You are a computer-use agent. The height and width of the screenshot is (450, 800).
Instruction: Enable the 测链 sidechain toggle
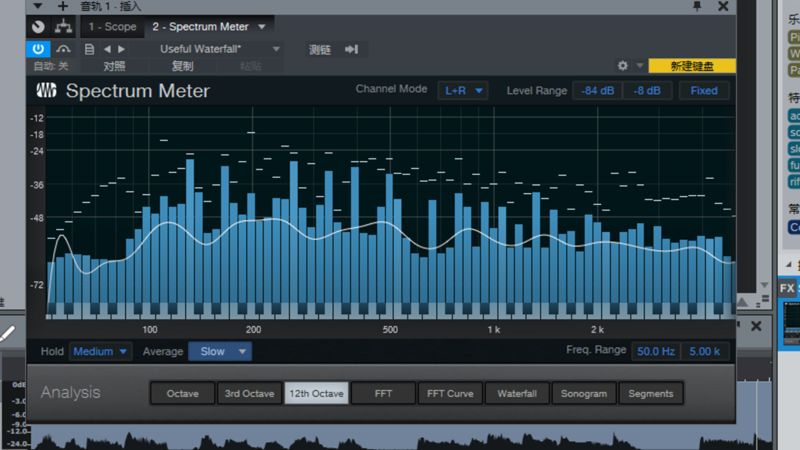(320, 49)
